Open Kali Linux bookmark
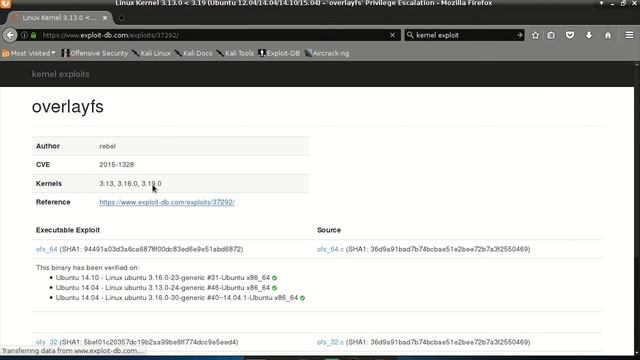 tap(151, 53)
